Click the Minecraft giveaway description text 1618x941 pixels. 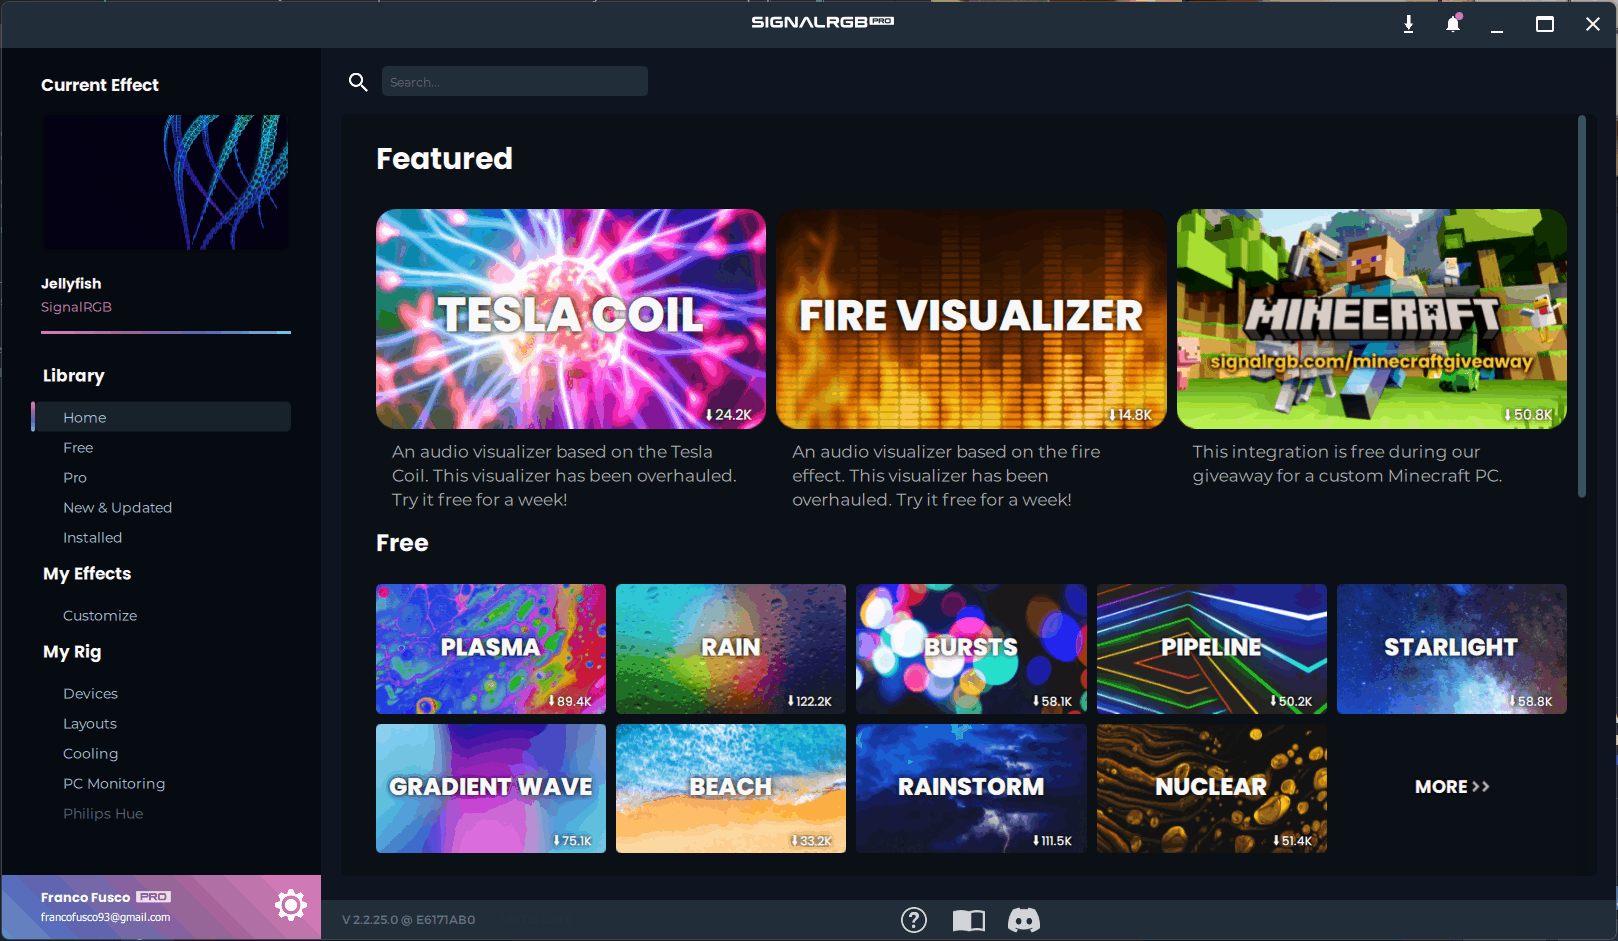pyautogui.click(x=1347, y=464)
